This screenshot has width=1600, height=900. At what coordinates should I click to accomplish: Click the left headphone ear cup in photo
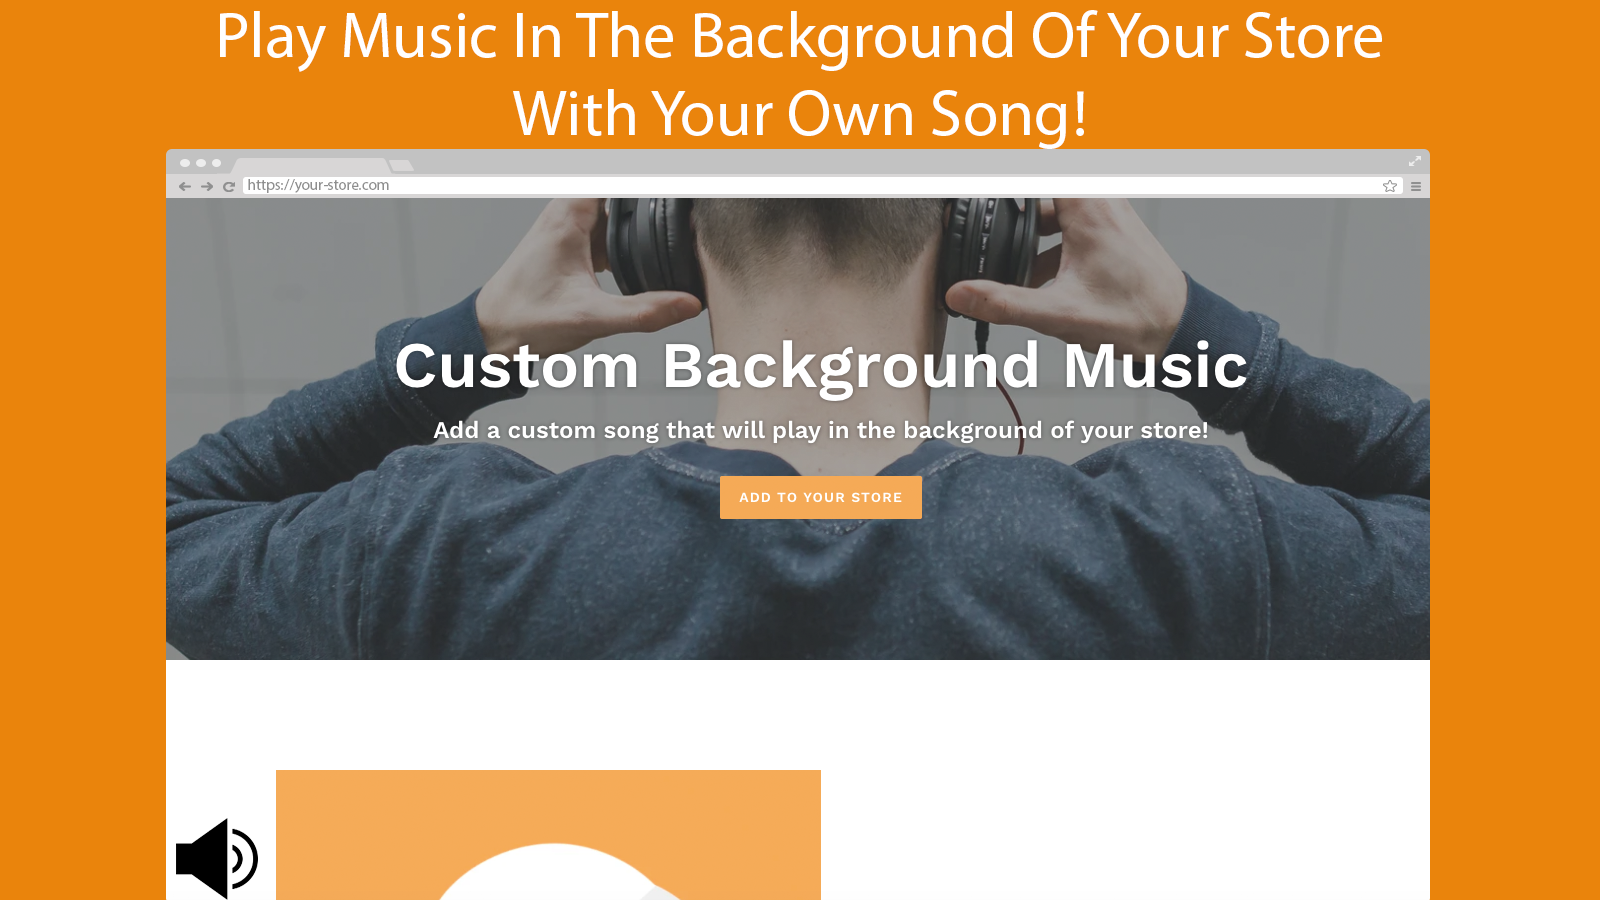pos(655,245)
